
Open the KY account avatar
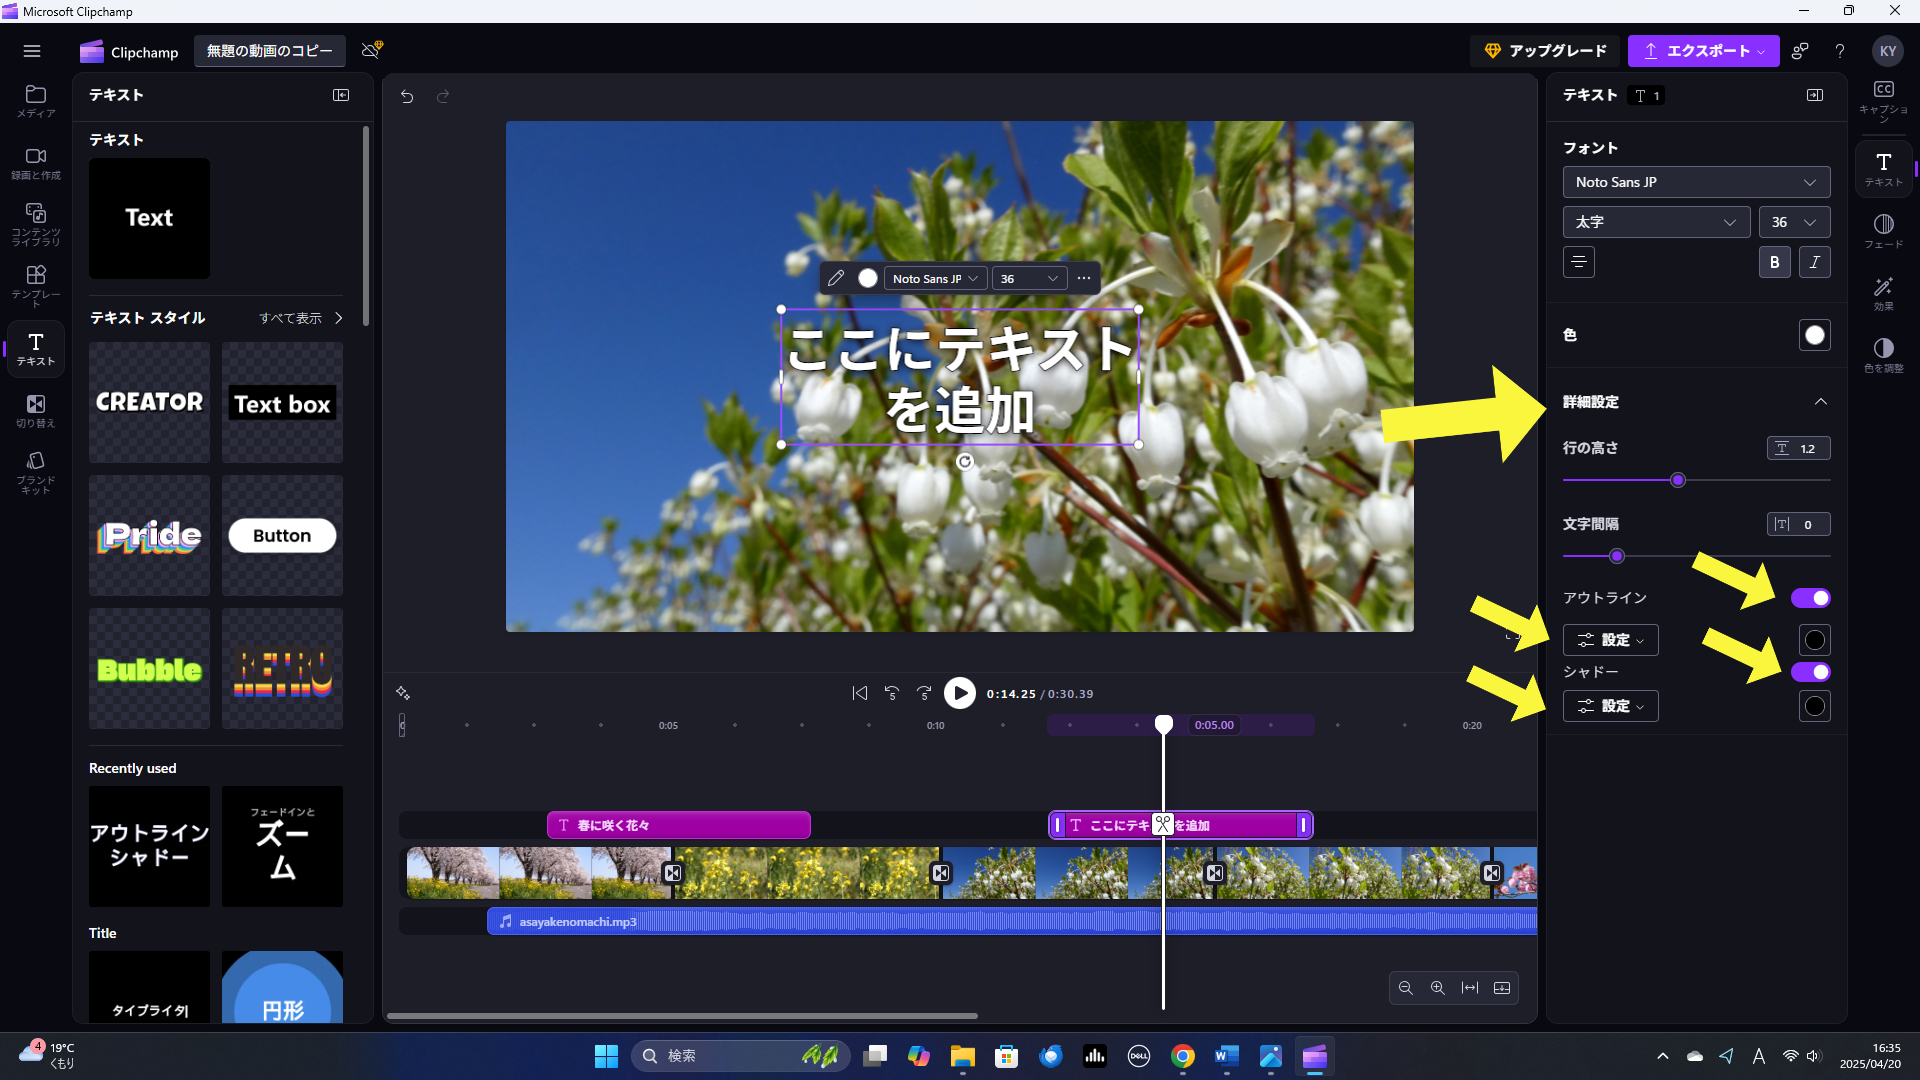tap(1887, 51)
